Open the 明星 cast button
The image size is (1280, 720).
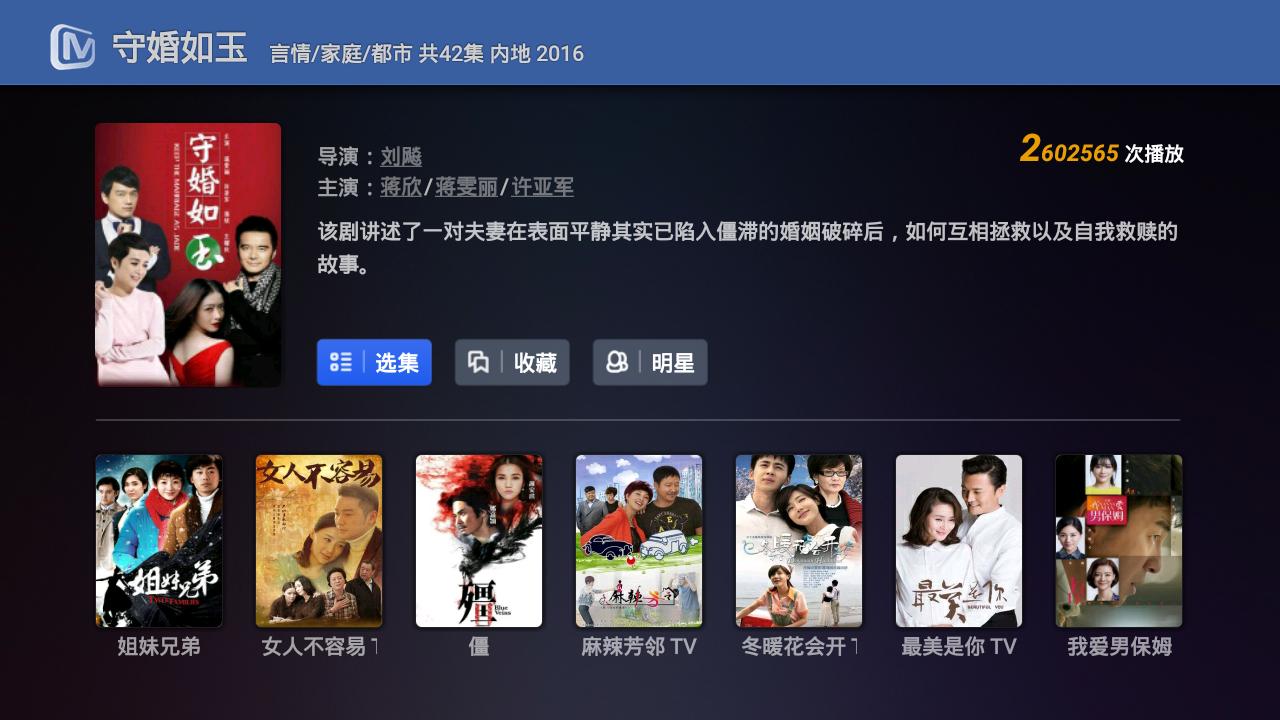650,362
